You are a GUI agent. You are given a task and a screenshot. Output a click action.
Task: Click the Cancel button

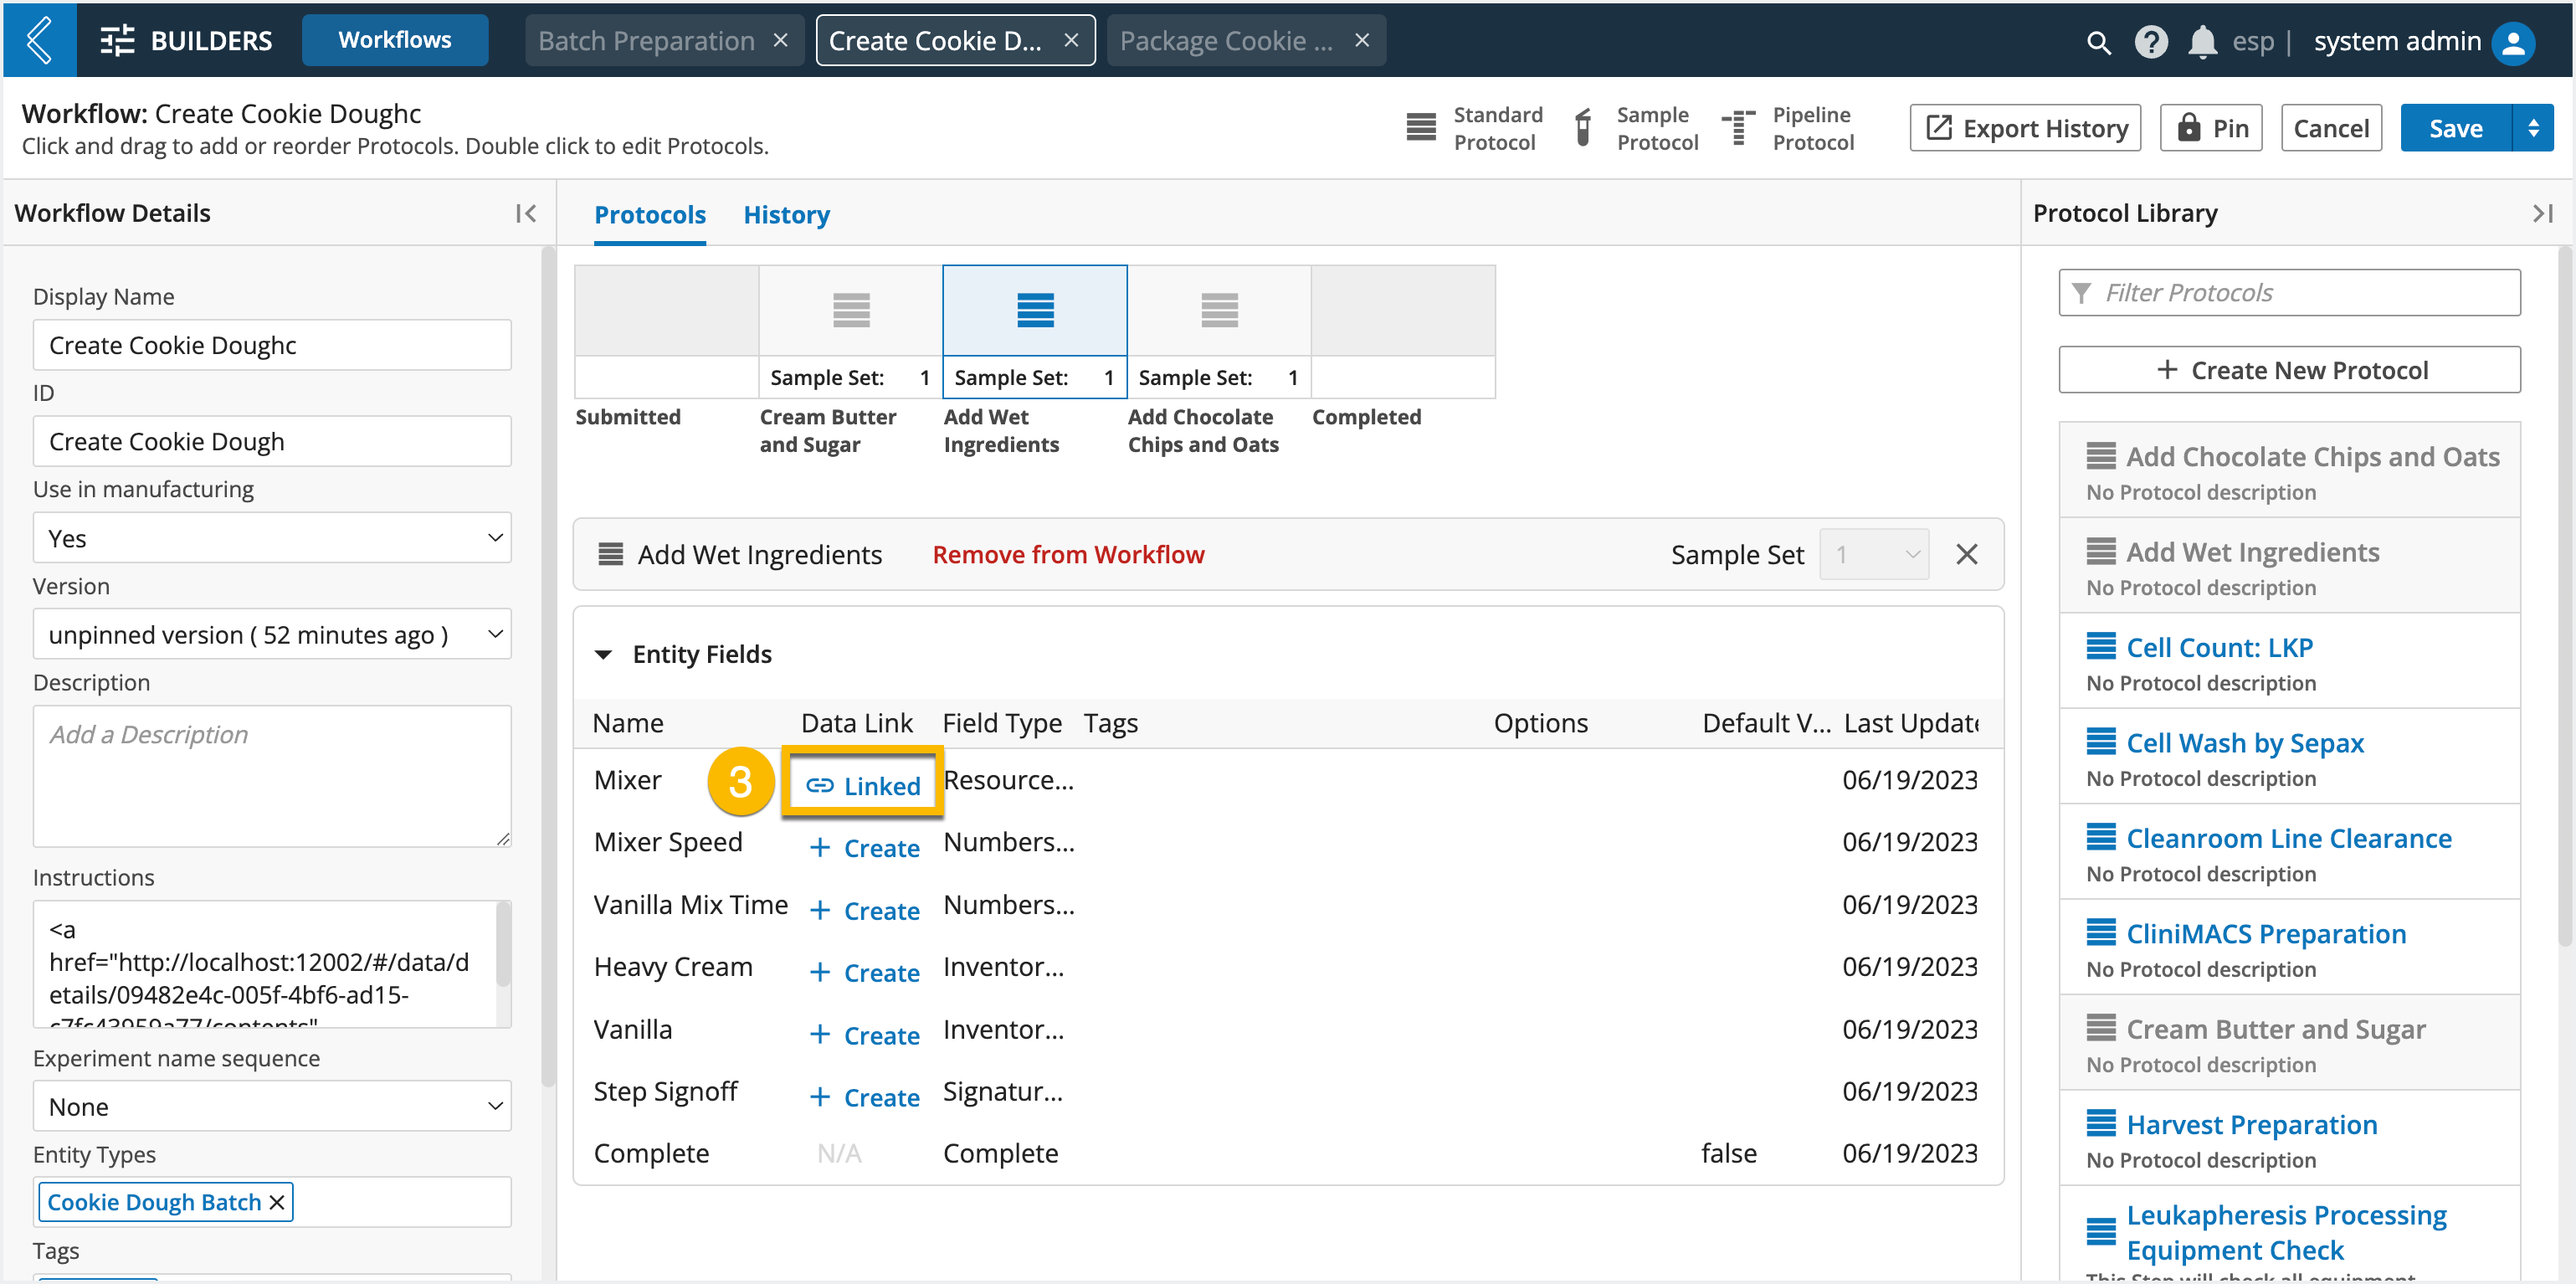[2331, 128]
